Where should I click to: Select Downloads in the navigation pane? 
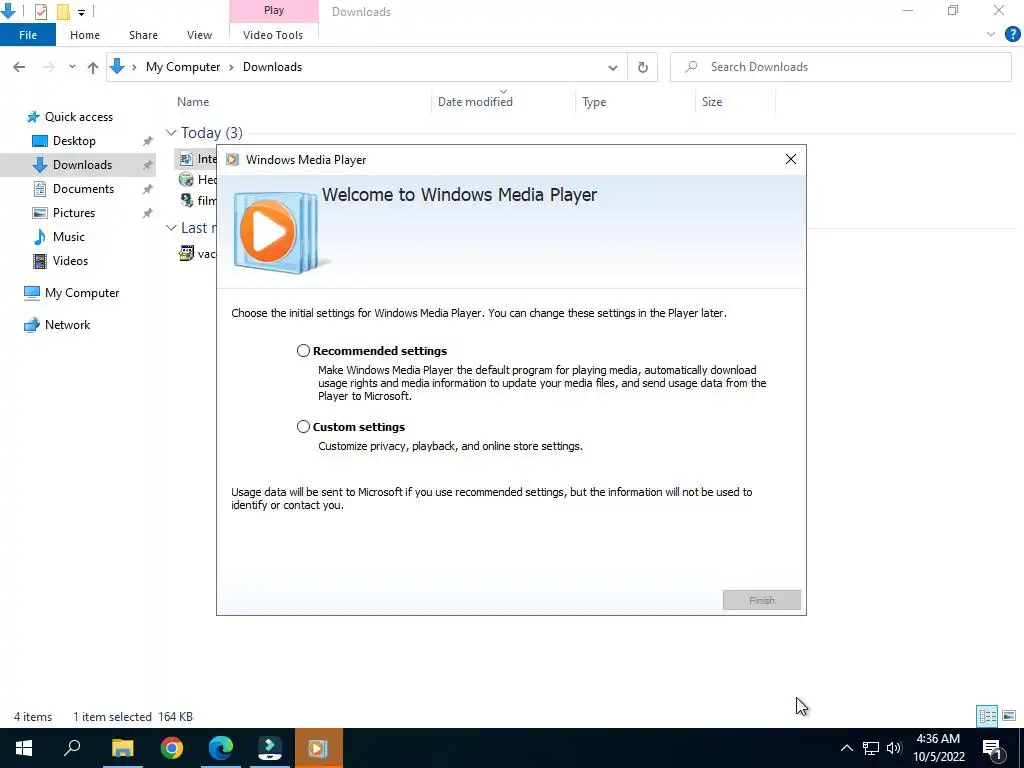pyautogui.click(x=82, y=165)
